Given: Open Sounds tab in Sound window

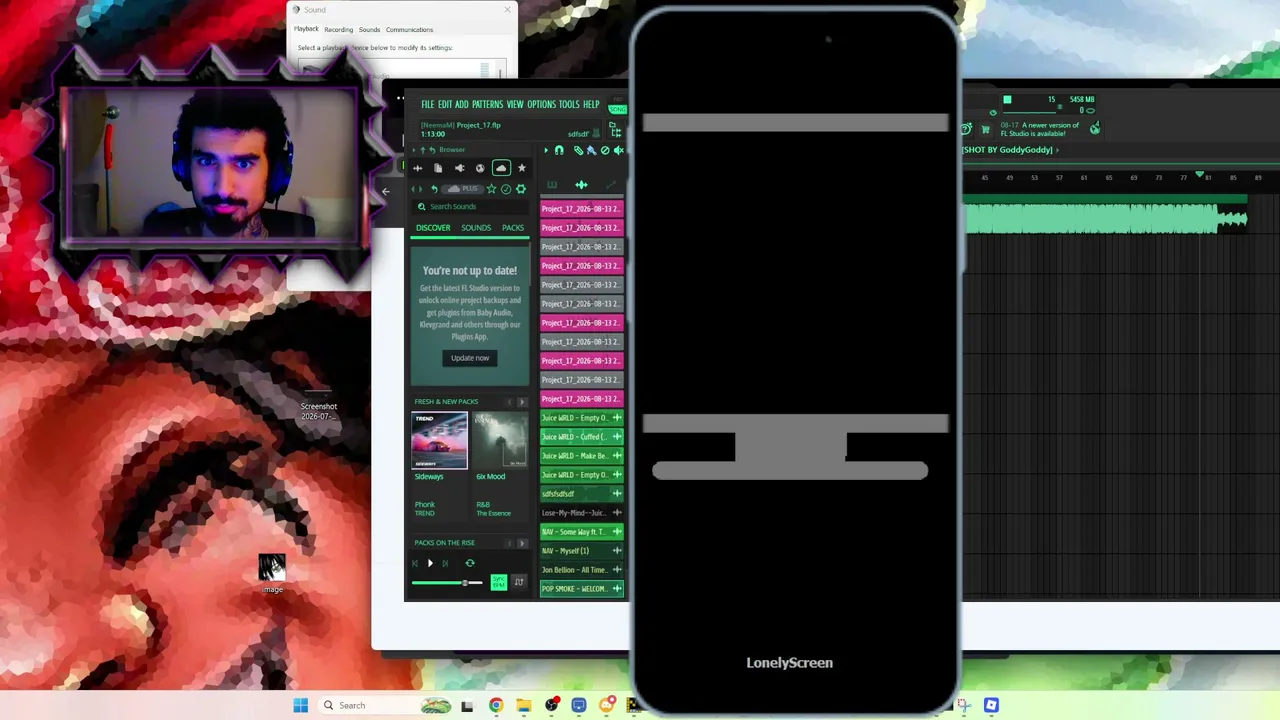Looking at the screenshot, I should pos(369,30).
